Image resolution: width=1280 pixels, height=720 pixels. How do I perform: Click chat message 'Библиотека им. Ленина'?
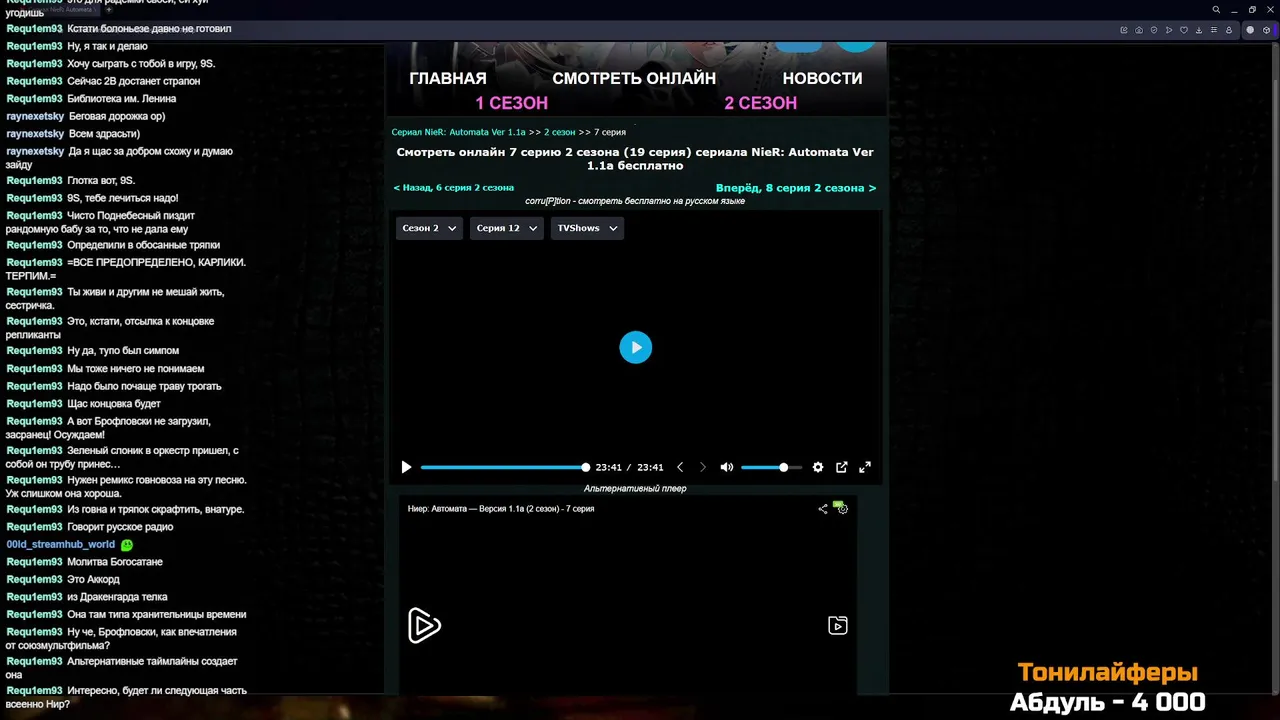(x=121, y=99)
